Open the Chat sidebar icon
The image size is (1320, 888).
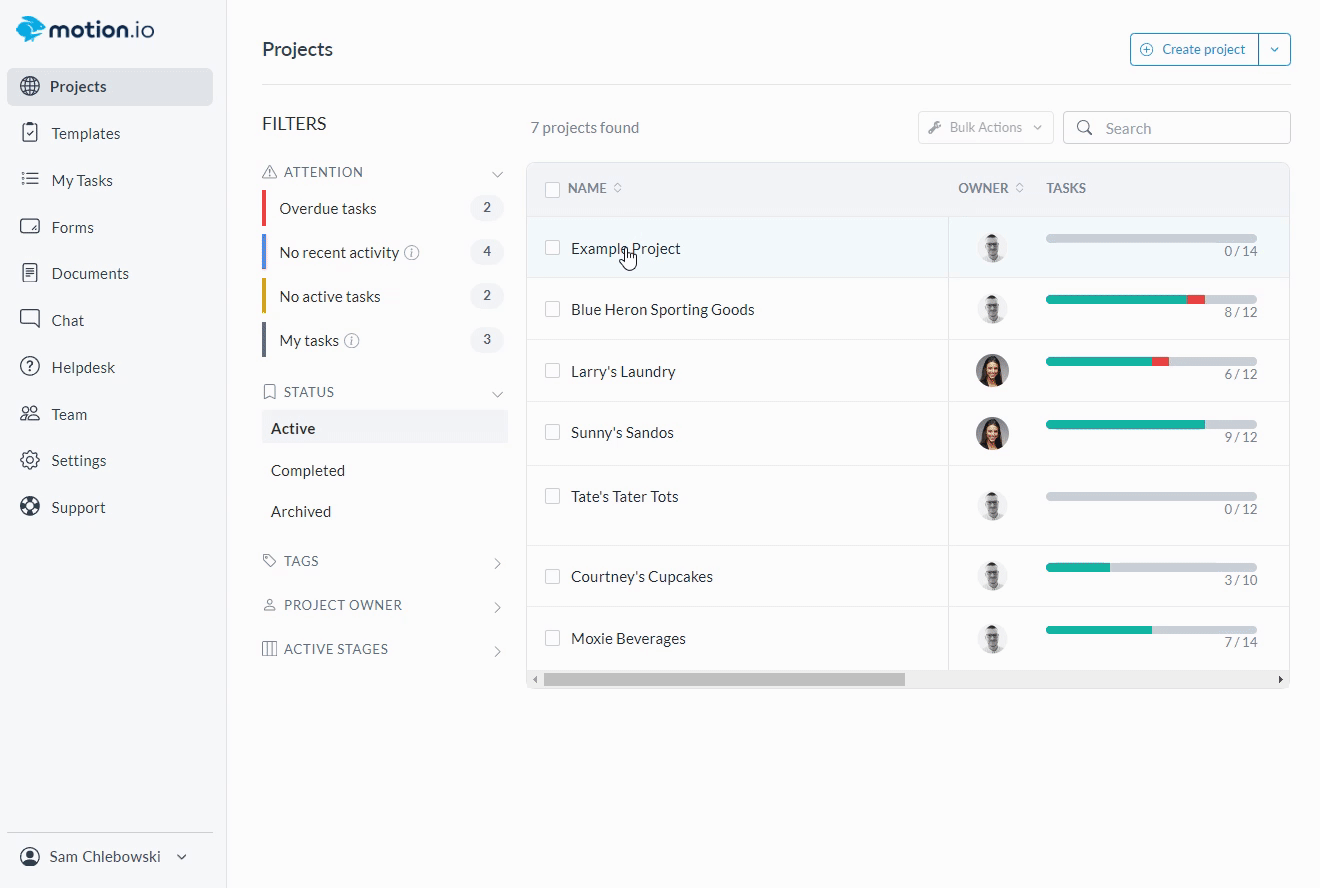pos(30,320)
